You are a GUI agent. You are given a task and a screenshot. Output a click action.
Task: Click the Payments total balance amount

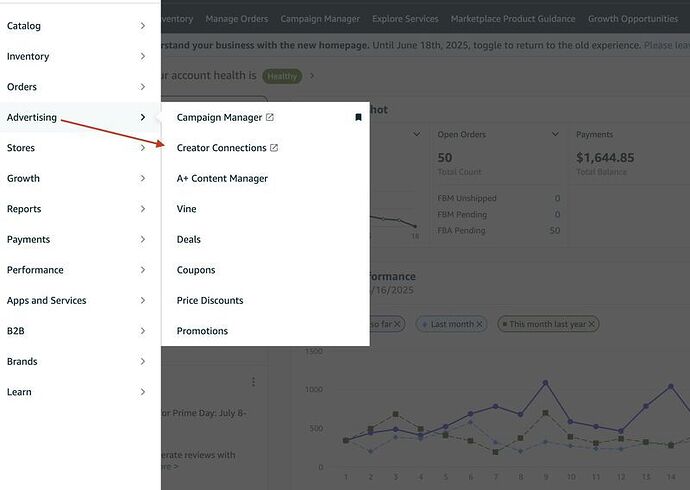(x=605, y=157)
